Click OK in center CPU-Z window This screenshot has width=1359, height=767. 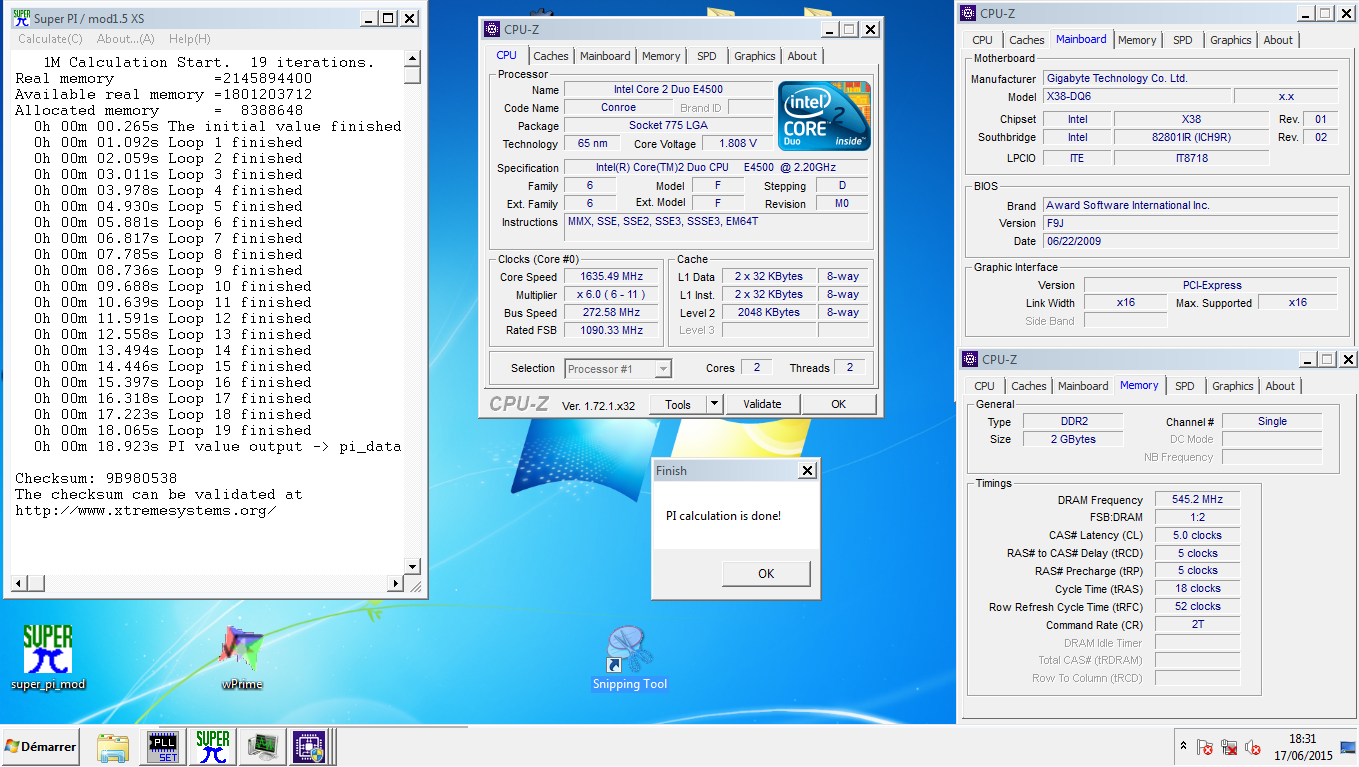838,404
